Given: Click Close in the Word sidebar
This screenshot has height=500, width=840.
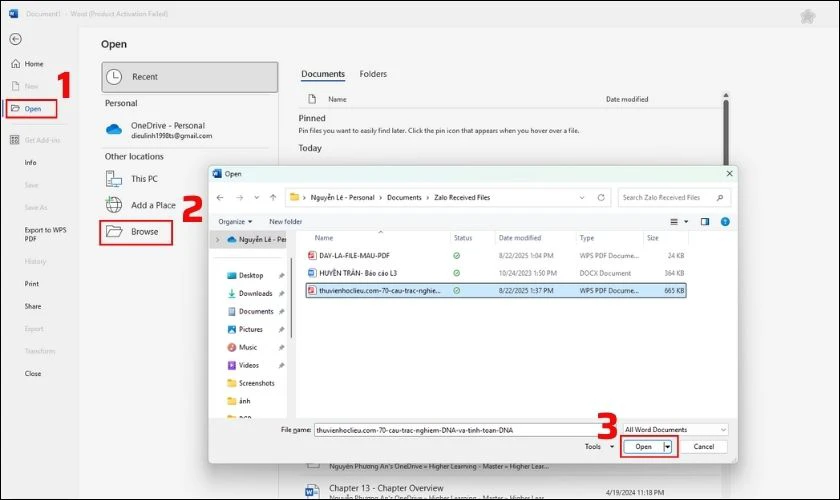Looking at the screenshot, I should click(33, 374).
